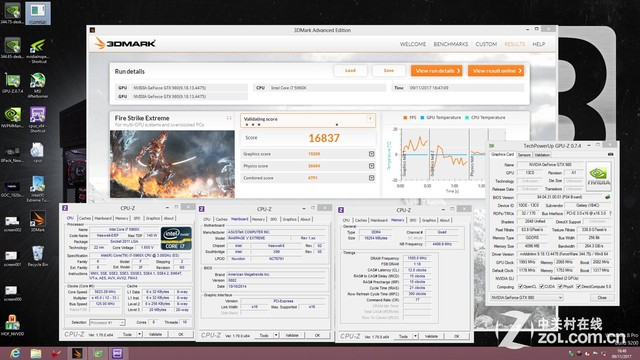Click the Validating score help icon
The width and height of the screenshot is (640, 360).
(370, 119)
